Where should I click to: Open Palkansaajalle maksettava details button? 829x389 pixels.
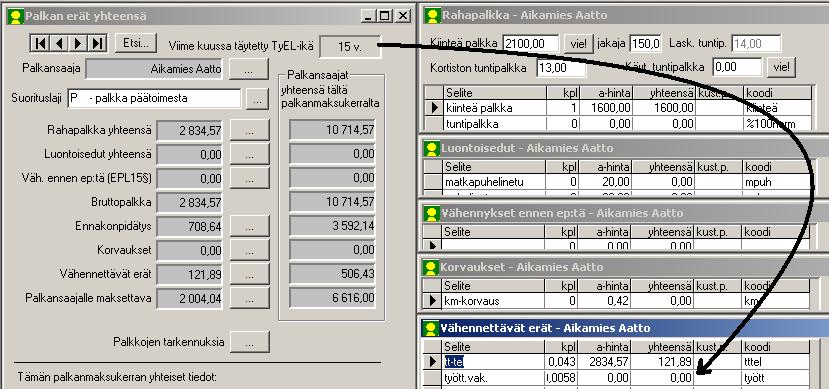(x=250, y=298)
